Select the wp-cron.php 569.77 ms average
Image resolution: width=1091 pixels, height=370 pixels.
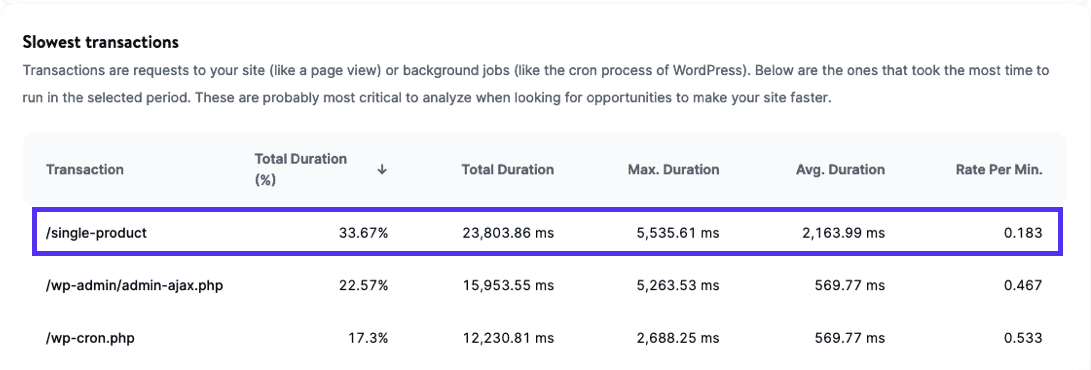(850, 339)
